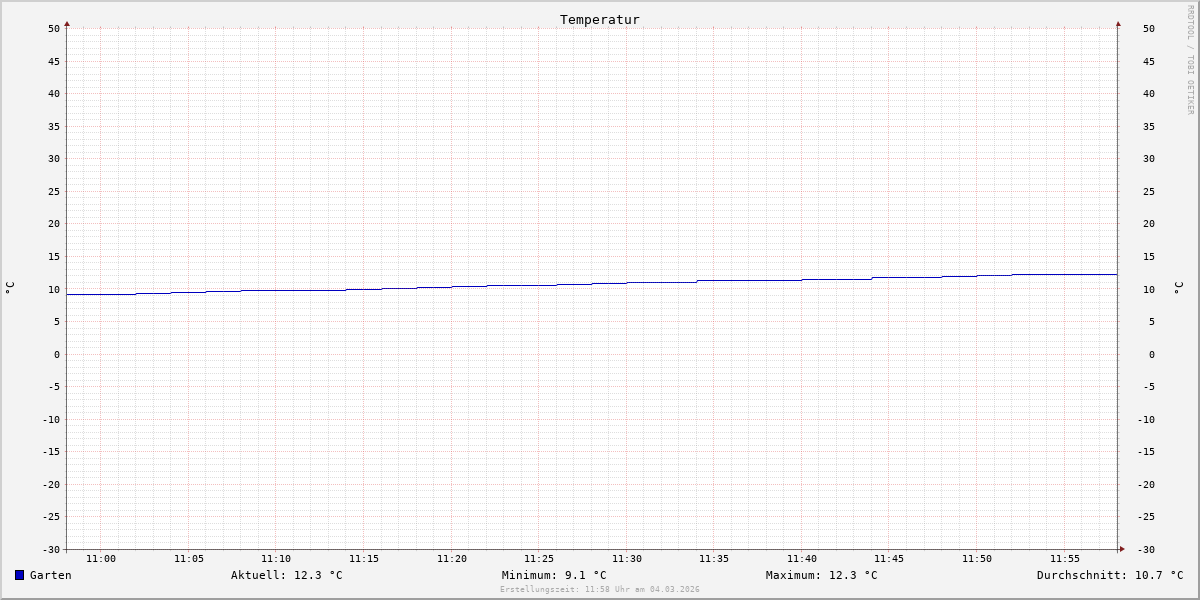Select the "Aktuell: 12.3 °C" value
Viewport: 1200px width, 600px height.
click(x=287, y=575)
